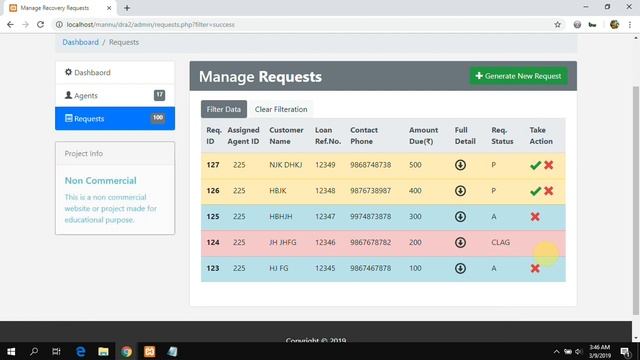Click the Agents count badge 17
The width and height of the screenshot is (640, 360).
pyautogui.click(x=159, y=95)
